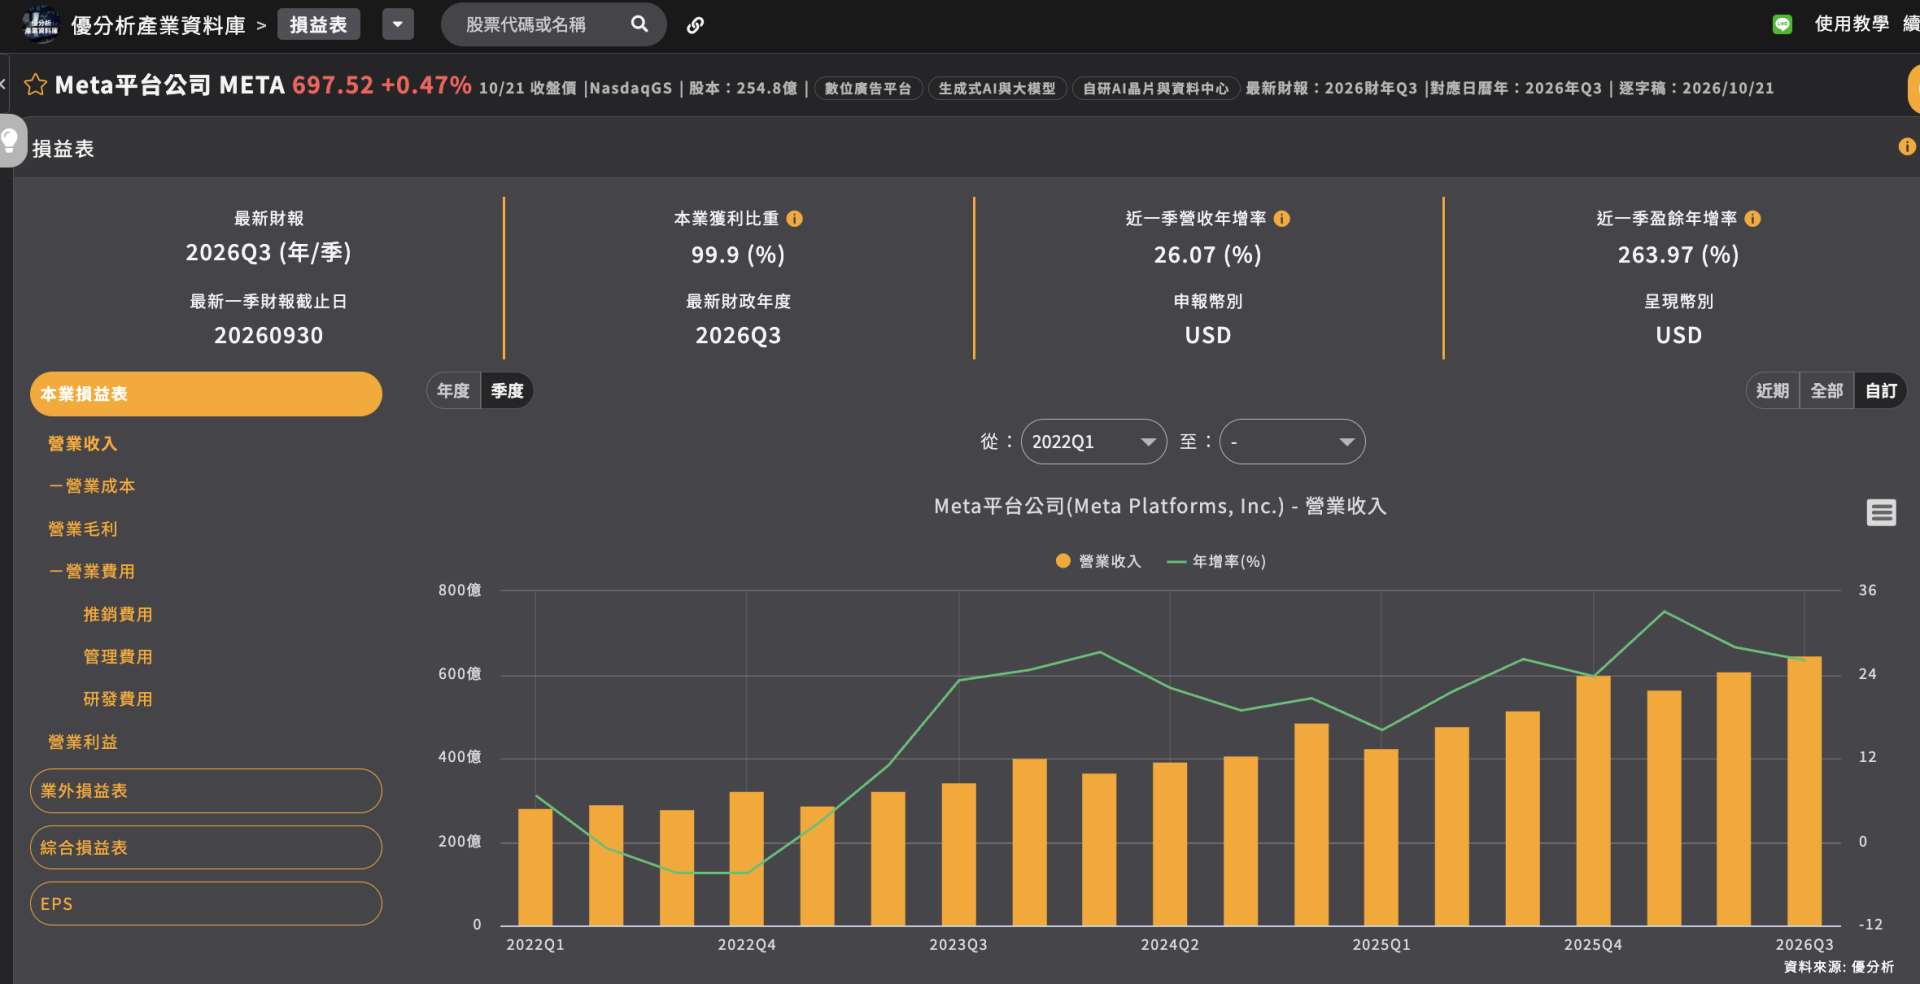Switch to 季度 view
The height and width of the screenshot is (984, 1920).
[x=507, y=391]
